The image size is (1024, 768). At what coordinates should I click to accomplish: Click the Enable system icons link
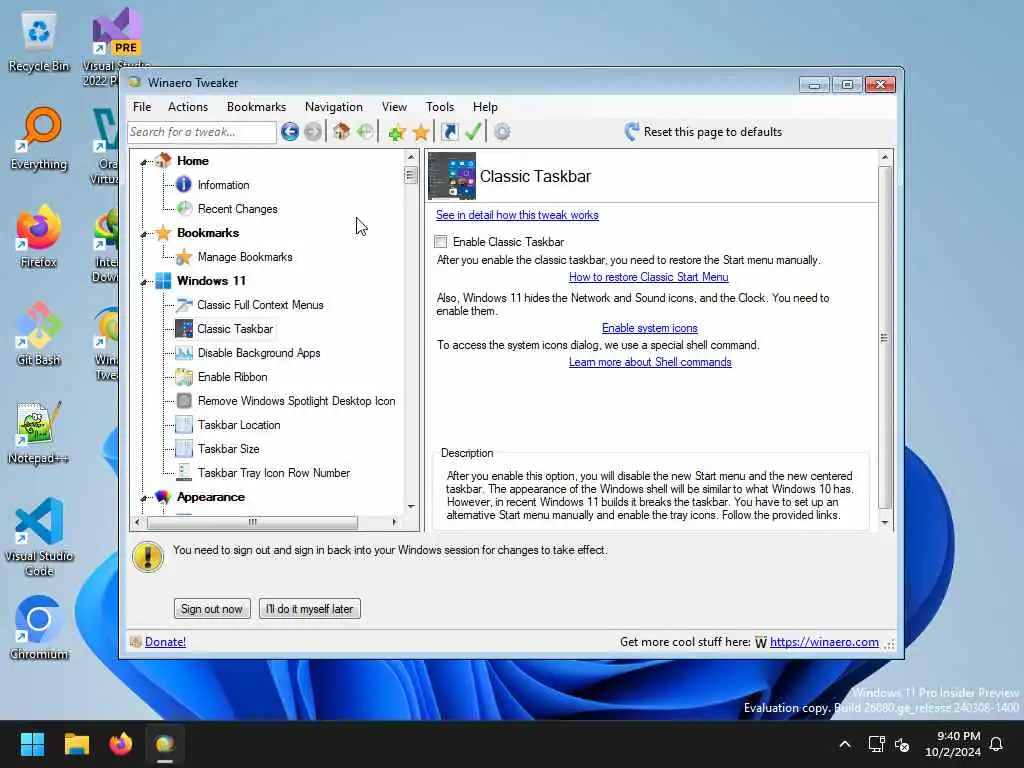pyautogui.click(x=649, y=328)
